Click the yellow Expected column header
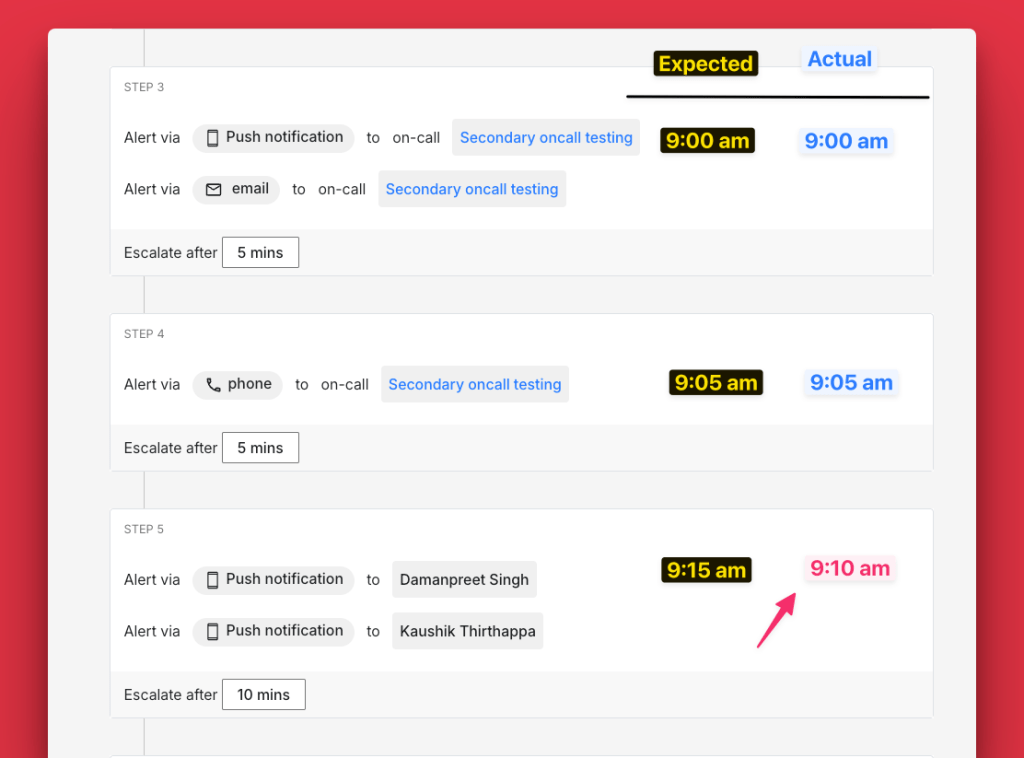 click(x=705, y=64)
